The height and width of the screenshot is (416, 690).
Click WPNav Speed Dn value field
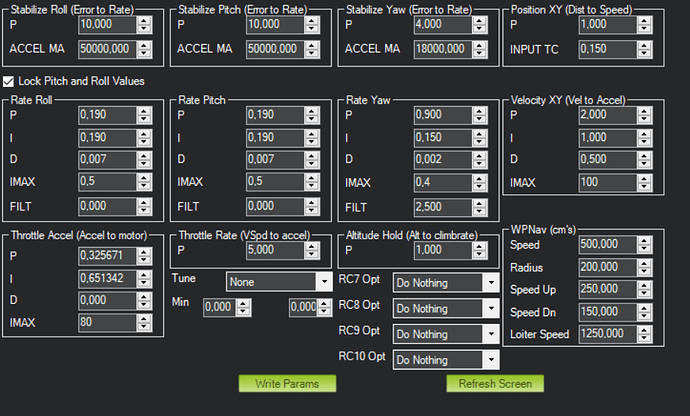pos(607,312)
